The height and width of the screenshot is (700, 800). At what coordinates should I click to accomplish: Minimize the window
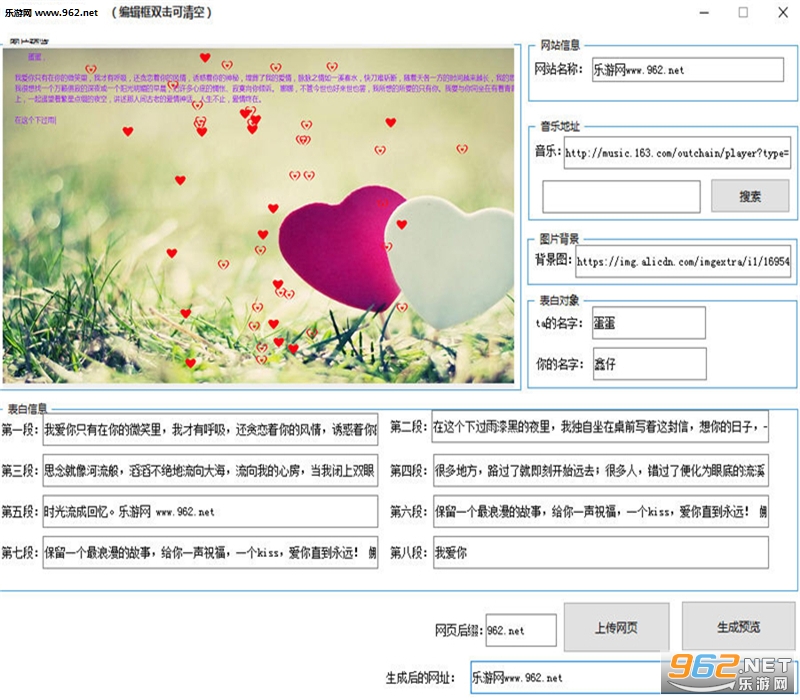tap(704, 12)
